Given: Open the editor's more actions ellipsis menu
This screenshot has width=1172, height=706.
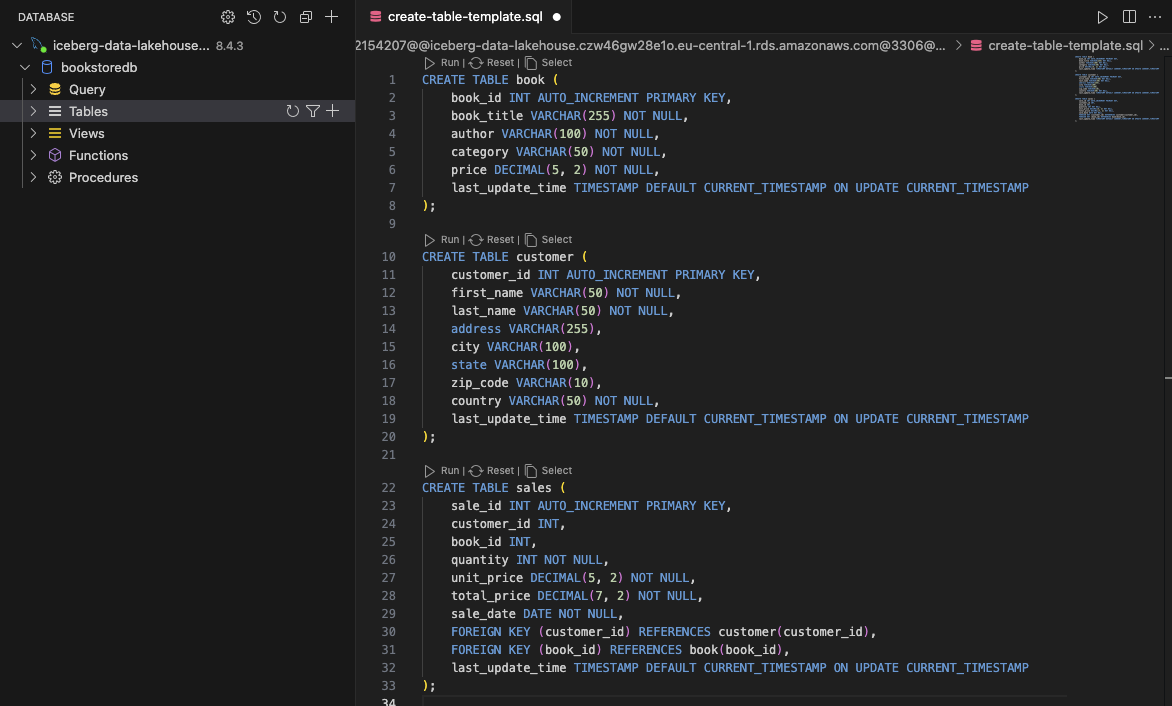Looking at the screenshot, I should tap(1155, 17).
